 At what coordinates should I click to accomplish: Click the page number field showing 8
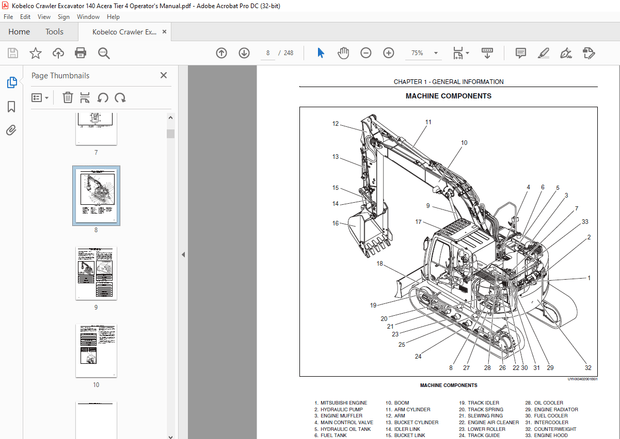click(x=268, y=53)
